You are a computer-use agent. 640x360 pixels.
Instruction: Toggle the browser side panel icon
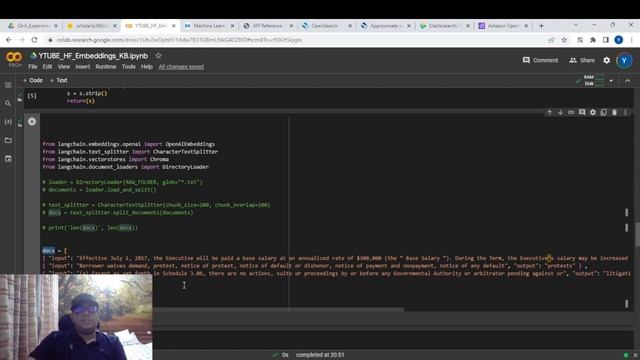click(x=606, y=40)
